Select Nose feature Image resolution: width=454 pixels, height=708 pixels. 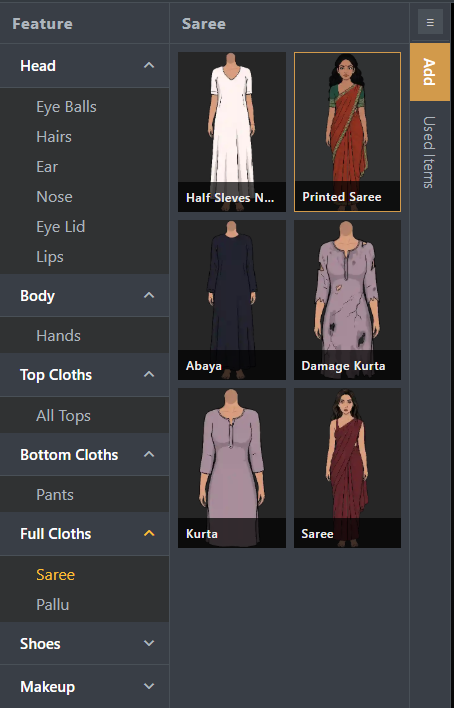click(54, 197)
